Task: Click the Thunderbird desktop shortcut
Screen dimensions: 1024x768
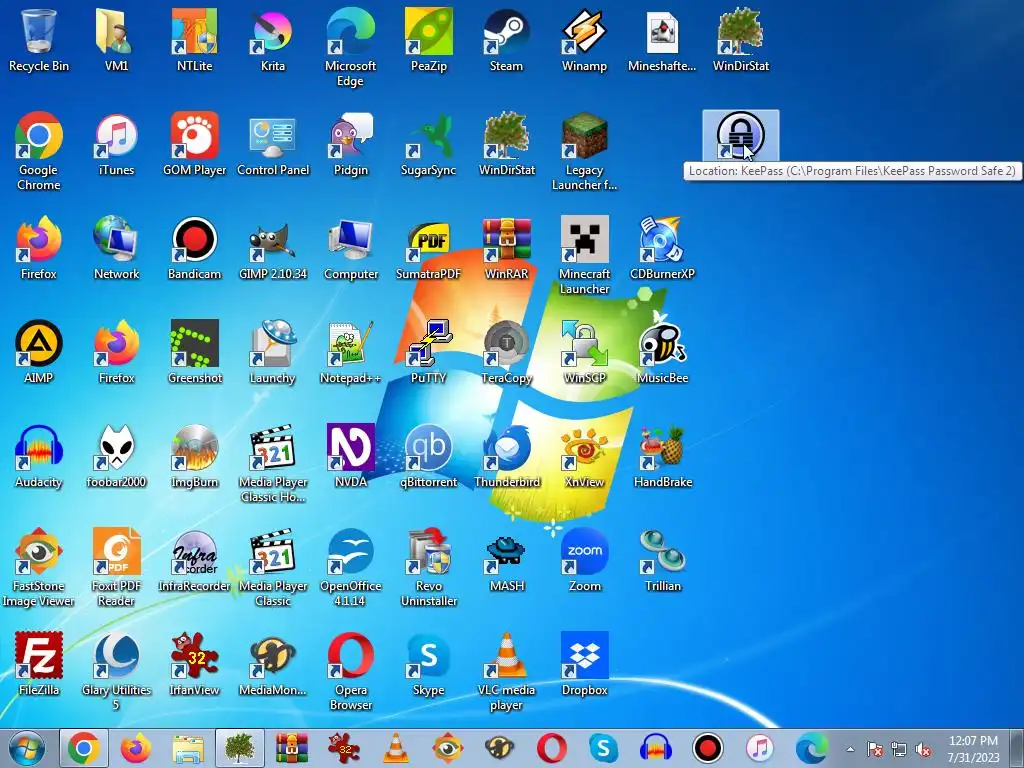Action: 506,456
